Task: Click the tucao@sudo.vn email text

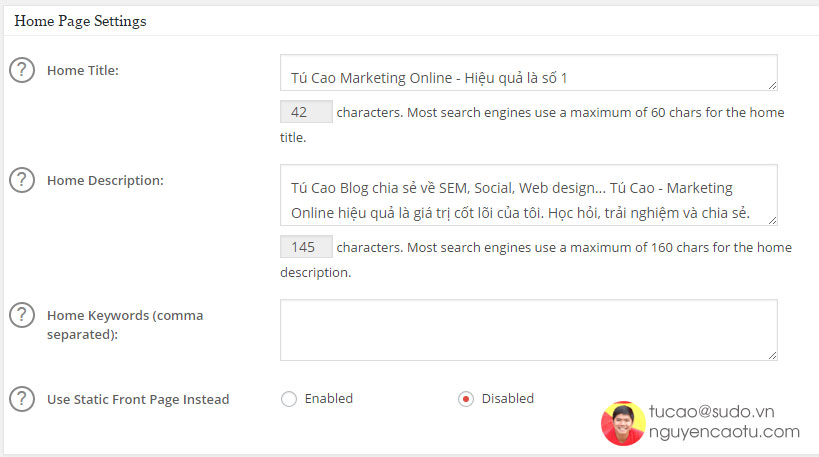Action: click(712, 412)
